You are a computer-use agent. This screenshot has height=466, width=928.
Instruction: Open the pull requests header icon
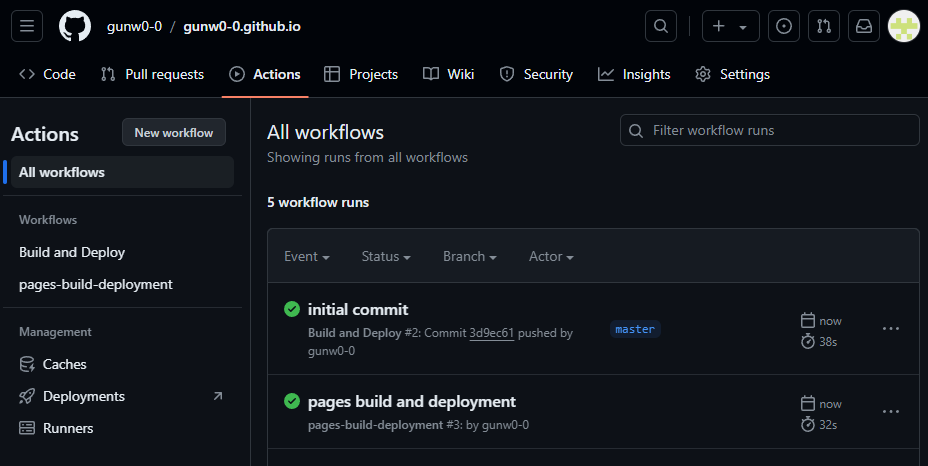pyautogui.click(x=823, y=26)
